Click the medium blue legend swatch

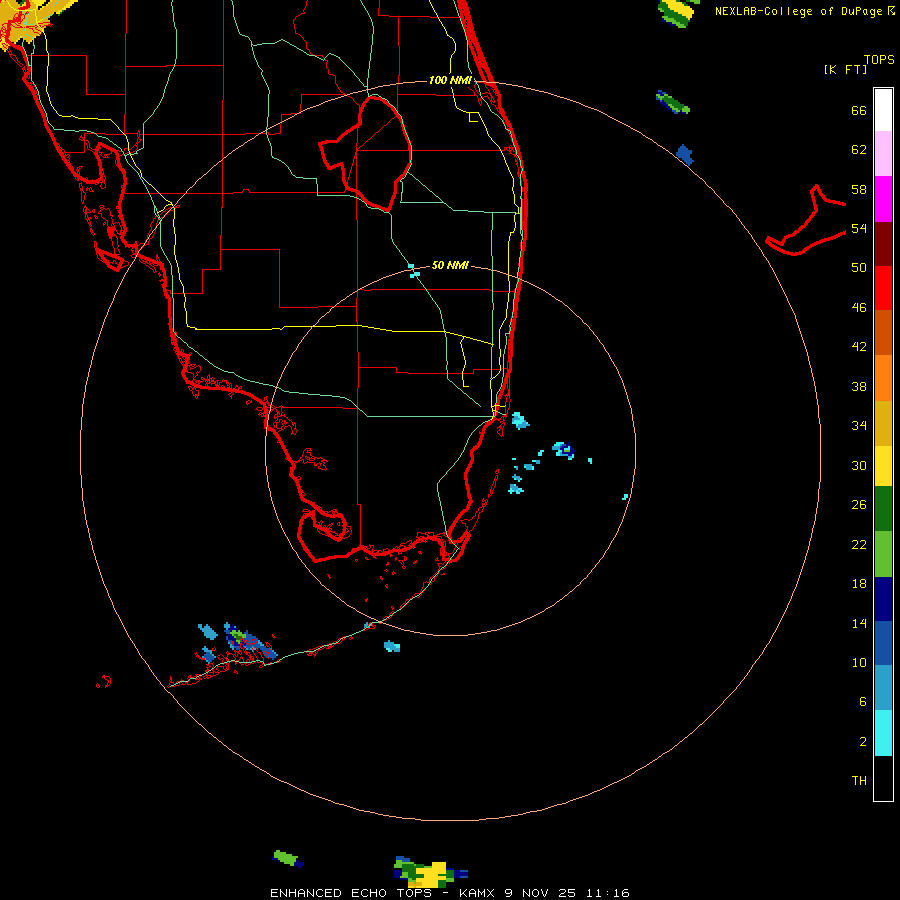coord(883,643)
